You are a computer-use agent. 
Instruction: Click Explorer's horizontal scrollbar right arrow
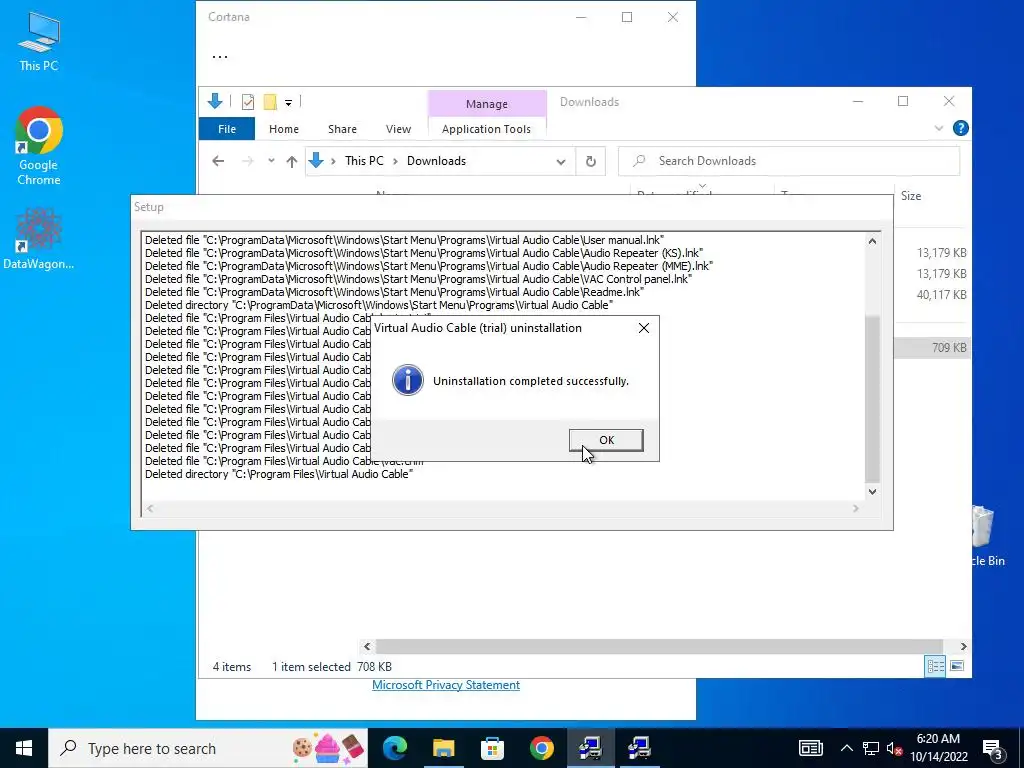[x=963, y=647]
